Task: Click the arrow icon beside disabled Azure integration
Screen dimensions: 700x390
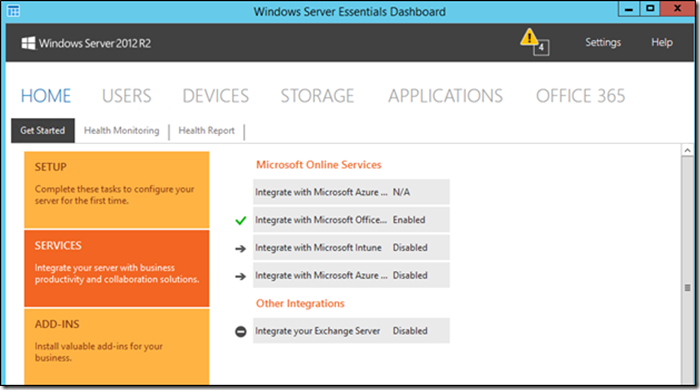Action: click(x=241, y=276)
